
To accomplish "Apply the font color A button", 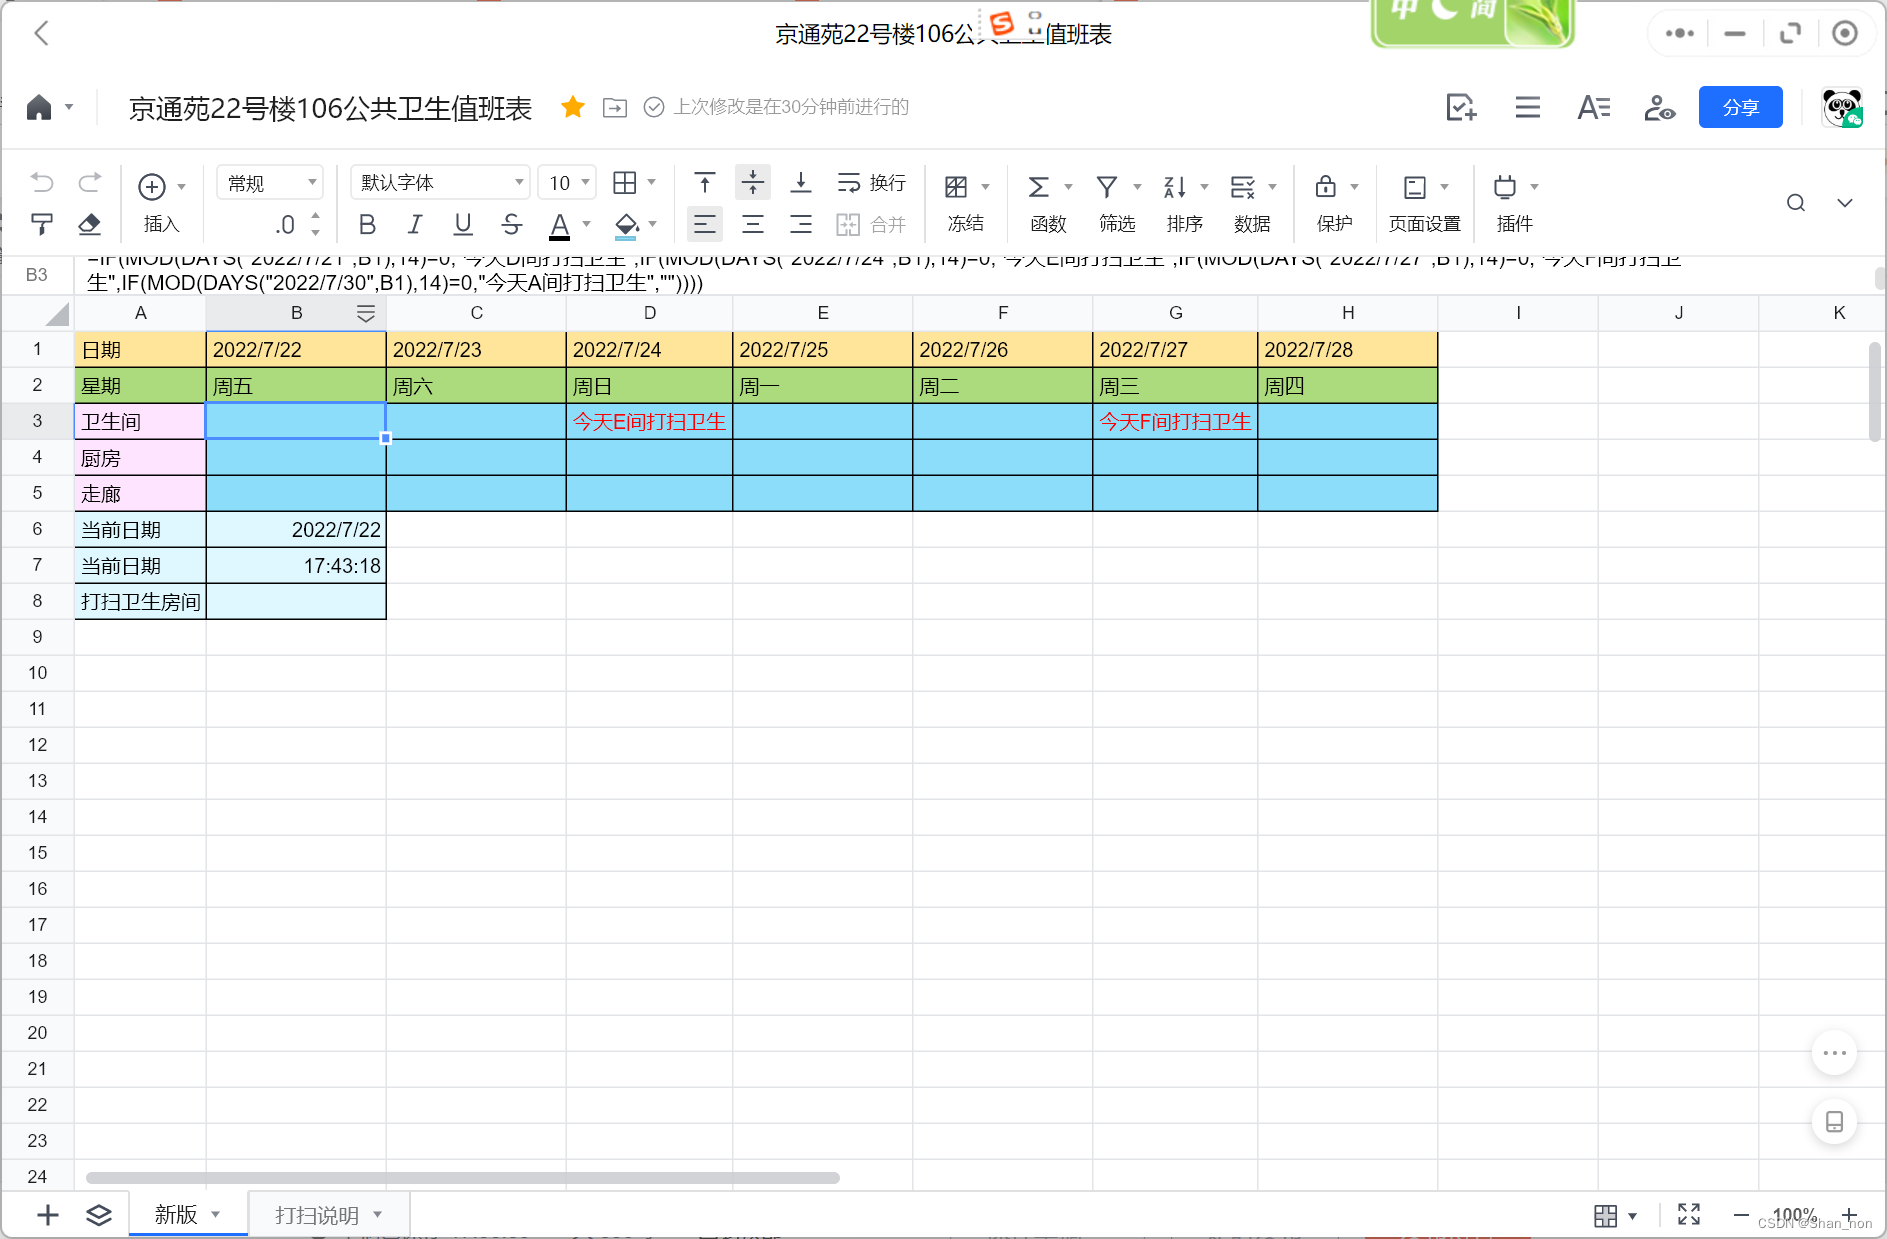I will coord(560,225).
